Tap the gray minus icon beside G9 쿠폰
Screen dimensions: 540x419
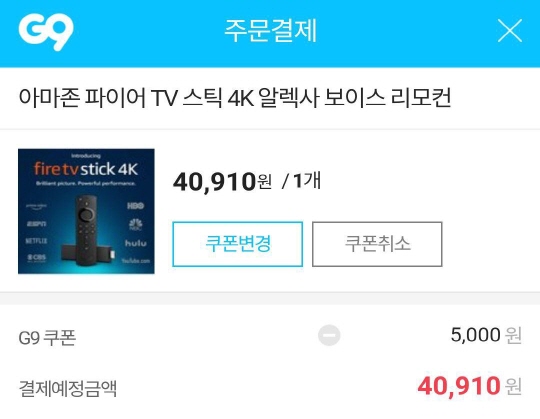pos(329,335)
